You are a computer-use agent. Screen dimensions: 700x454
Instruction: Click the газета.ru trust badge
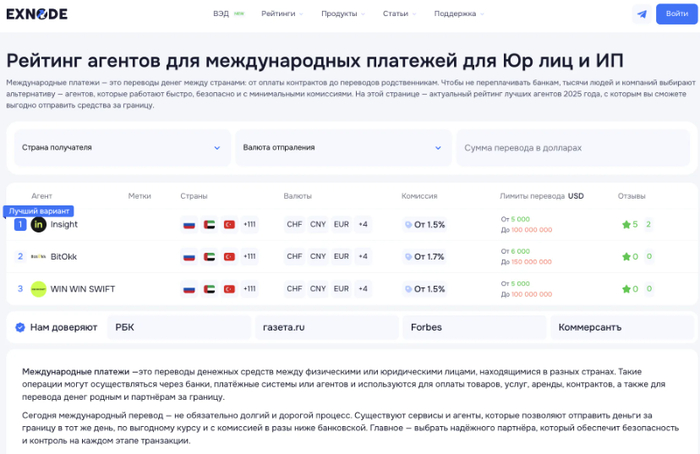(327, 327)
